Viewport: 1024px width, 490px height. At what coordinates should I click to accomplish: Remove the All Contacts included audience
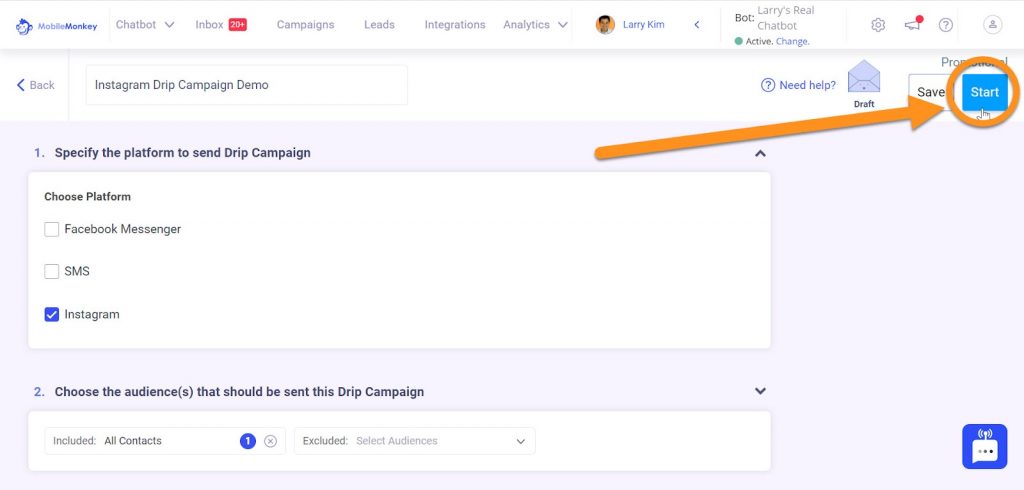(x=270, y=441)
